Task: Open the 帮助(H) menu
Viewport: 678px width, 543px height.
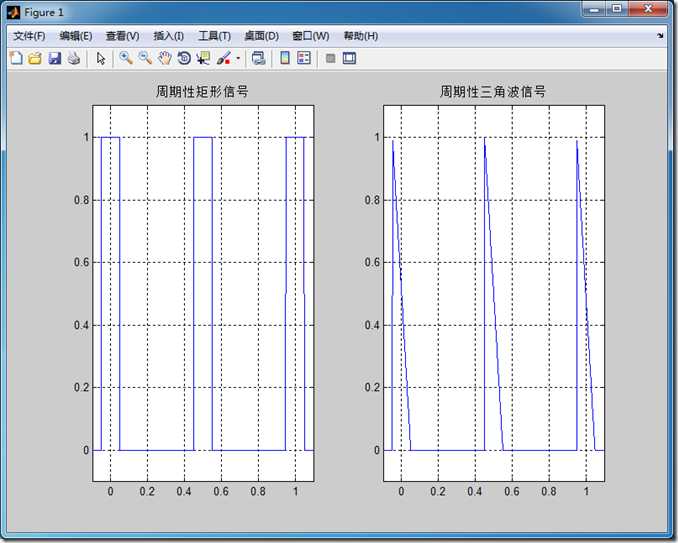Action: click(x=361, y=36)
